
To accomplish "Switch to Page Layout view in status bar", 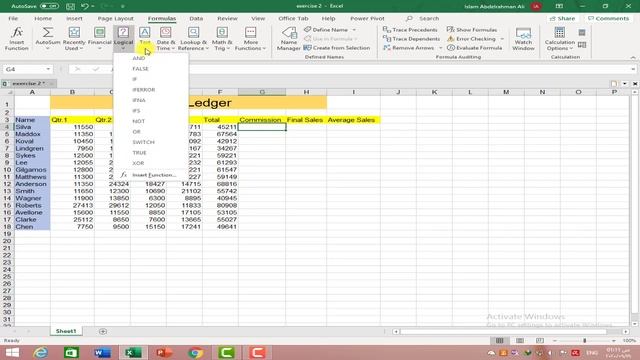I will click(x=520, y=340).
